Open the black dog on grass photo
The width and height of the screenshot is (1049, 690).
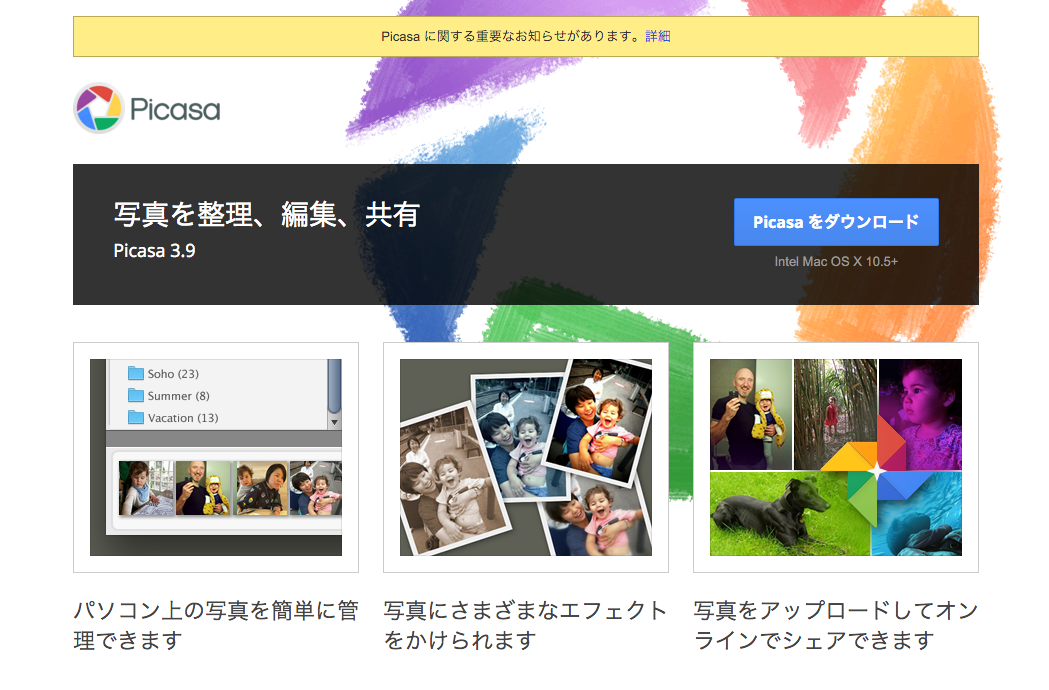[789, 514]
